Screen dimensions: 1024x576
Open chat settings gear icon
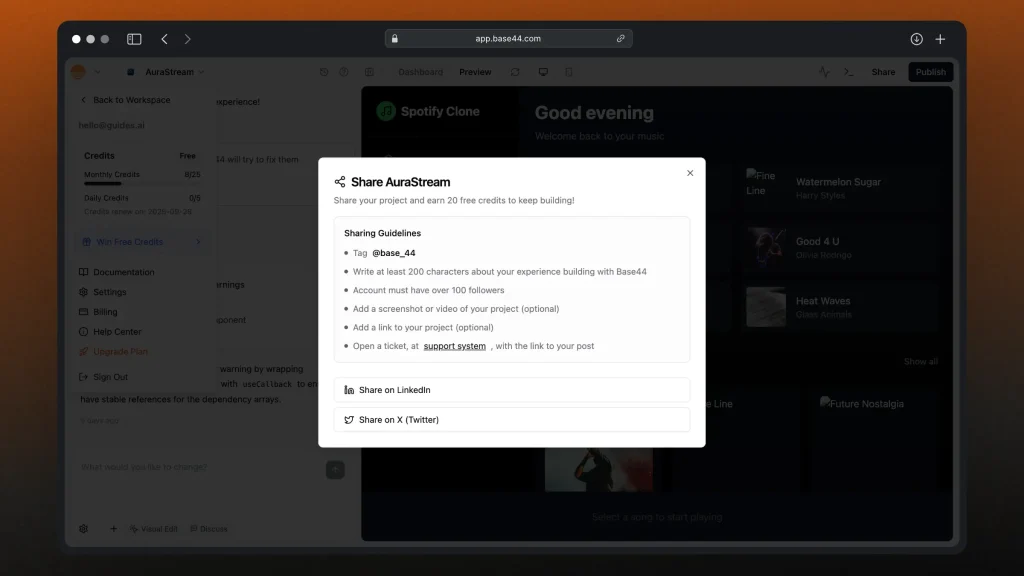coord(84,529)
